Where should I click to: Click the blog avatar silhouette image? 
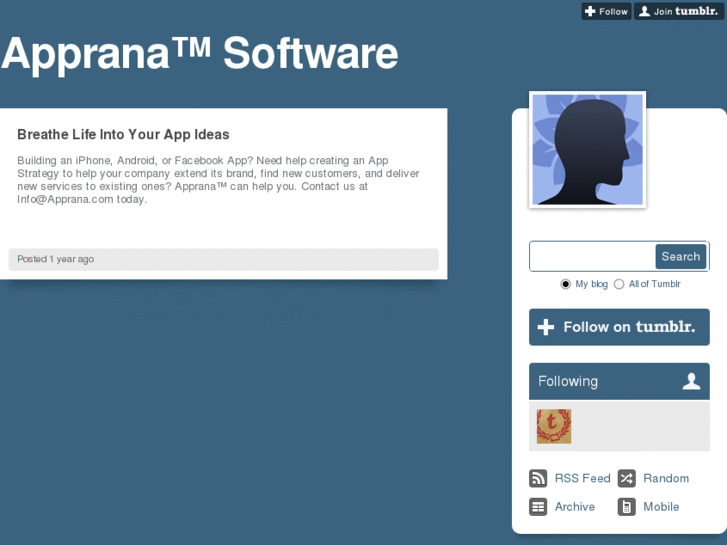(x=587, y=149)
